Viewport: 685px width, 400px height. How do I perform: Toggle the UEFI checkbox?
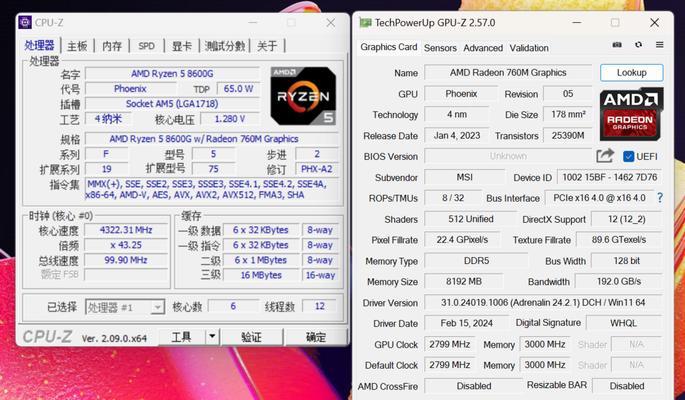[x=628, y=156]
